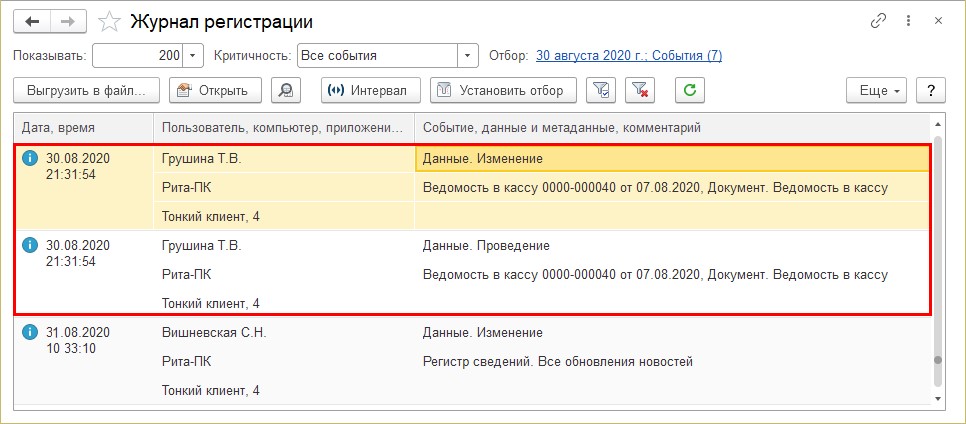
Task: Click Выгрузить в файл button
Action: (x=86, y=91)
